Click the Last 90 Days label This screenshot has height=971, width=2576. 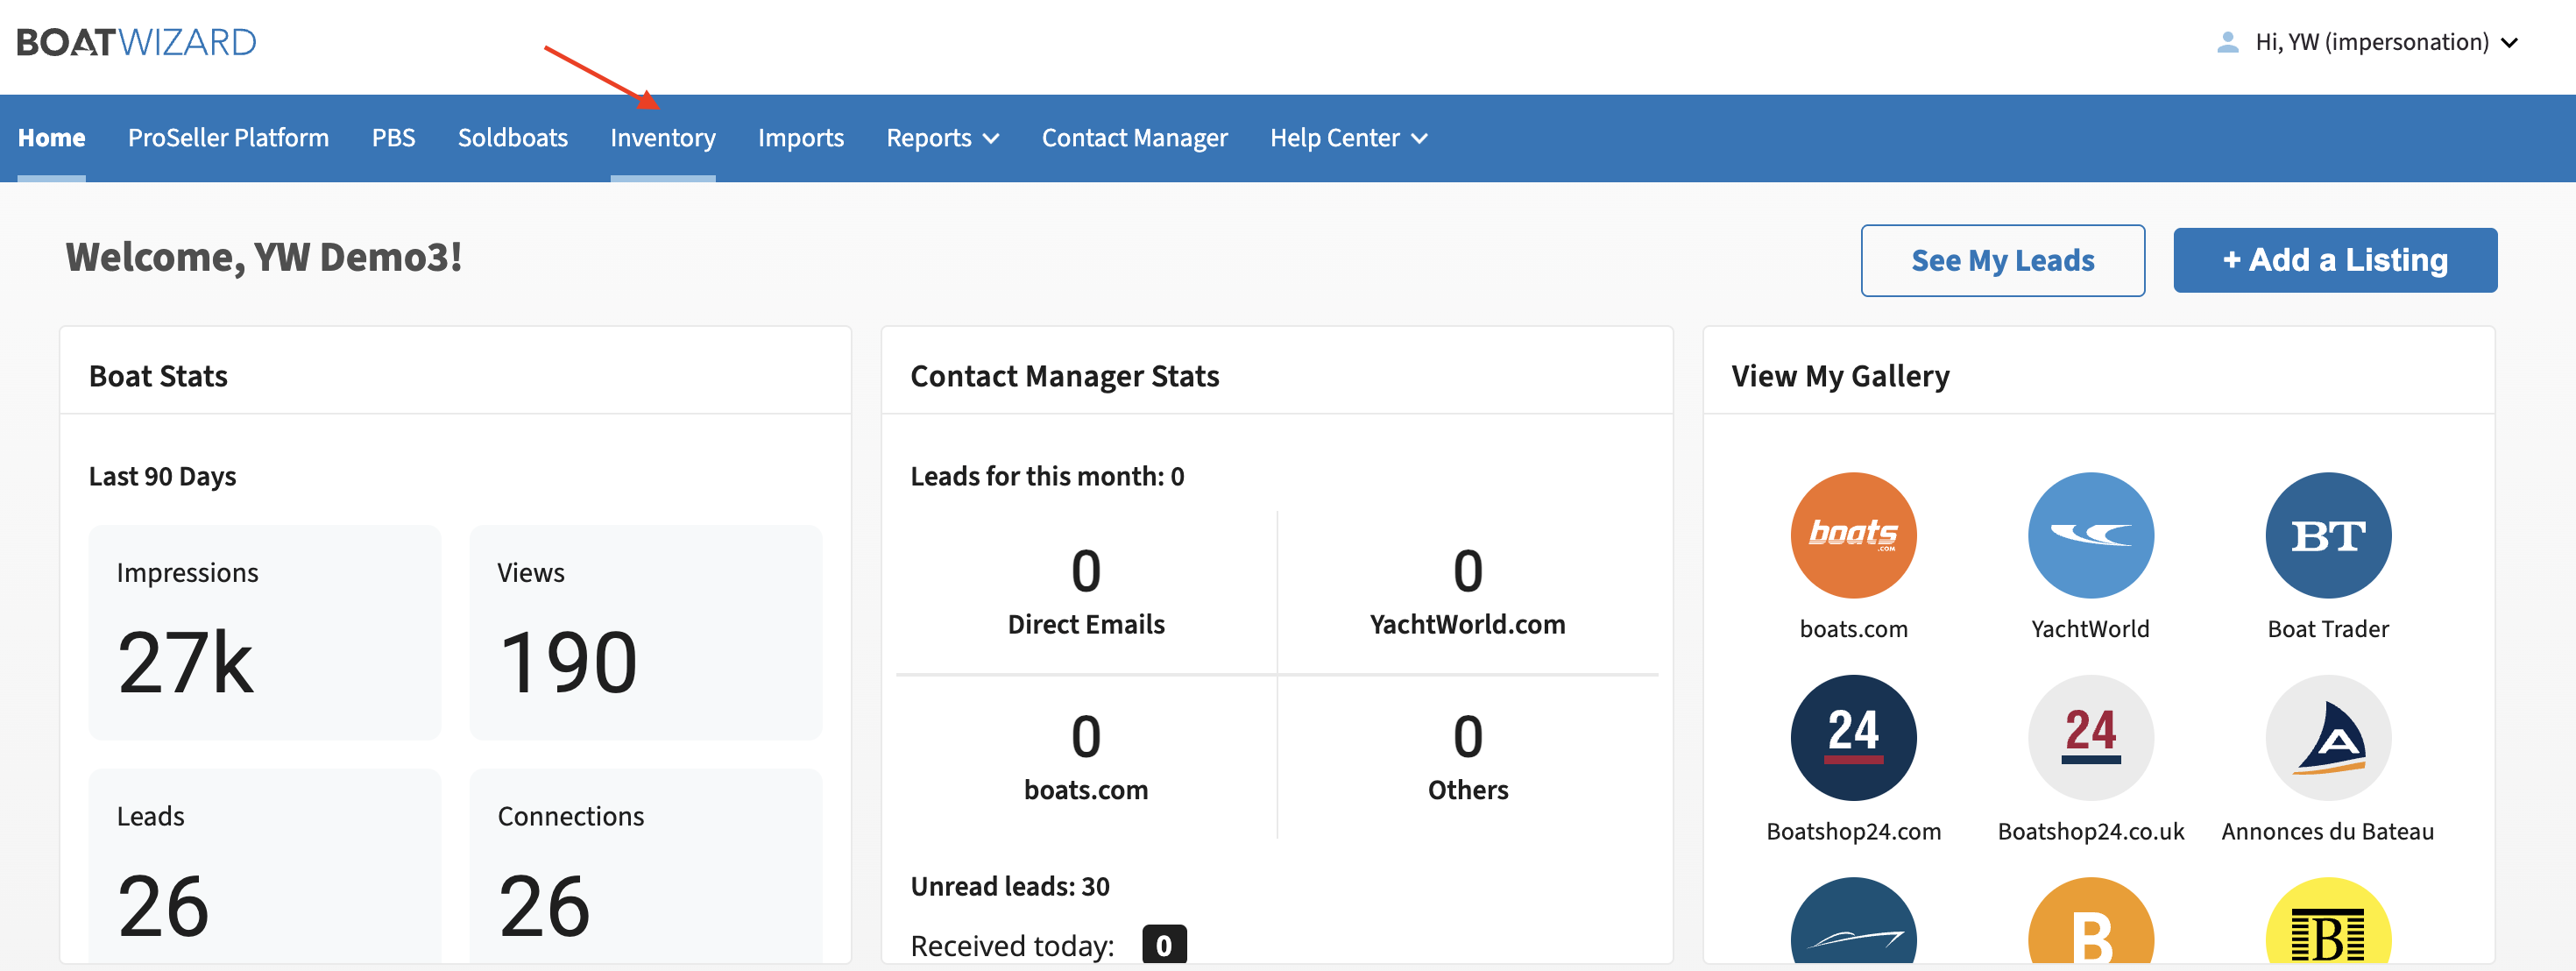pos(162,476)
